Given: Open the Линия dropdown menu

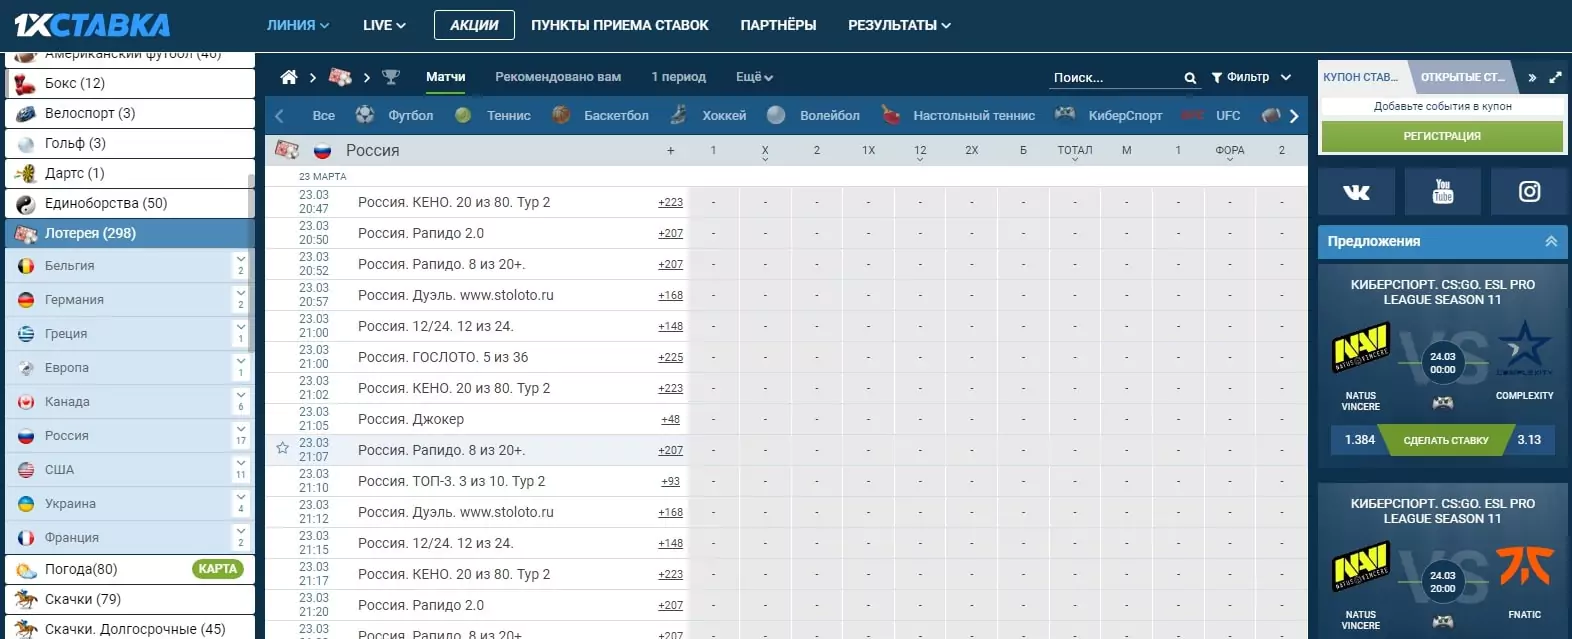Looking at the screenshot, I should click(x=298, y=25).
